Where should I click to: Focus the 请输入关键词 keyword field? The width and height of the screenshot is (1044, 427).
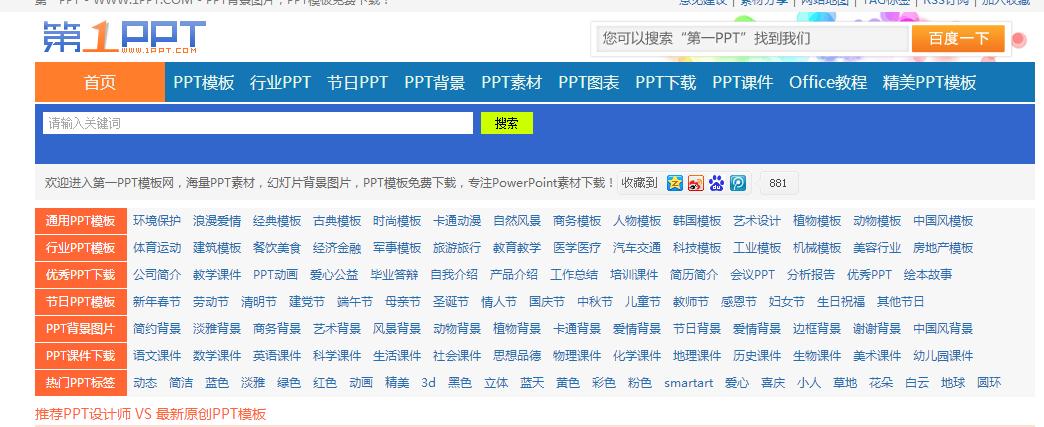click(258, 123)
